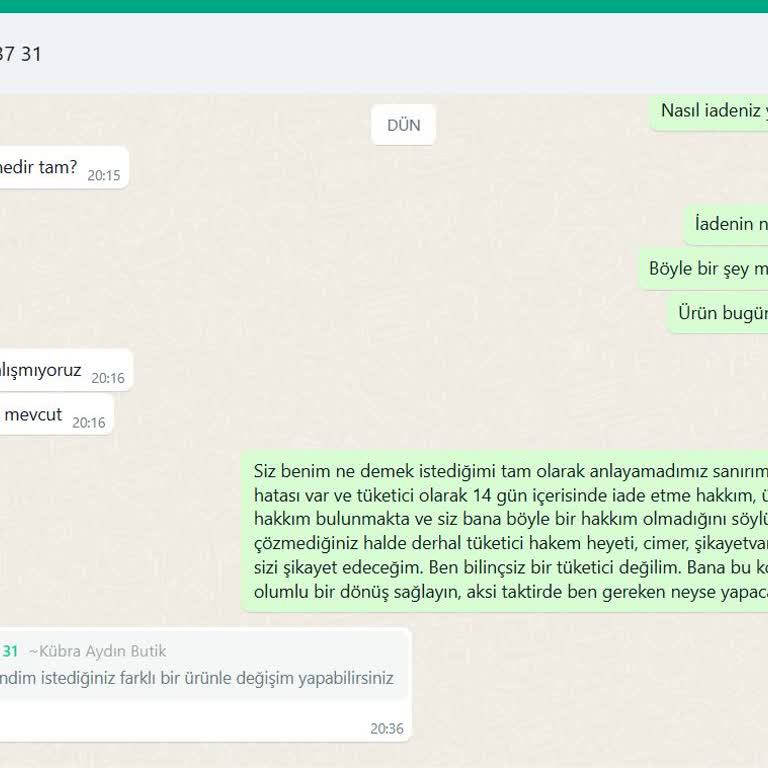Select the 'mevcut' message at 20:16
The image size is (768, 768).
pyautogui.click(x=56, y=415)
